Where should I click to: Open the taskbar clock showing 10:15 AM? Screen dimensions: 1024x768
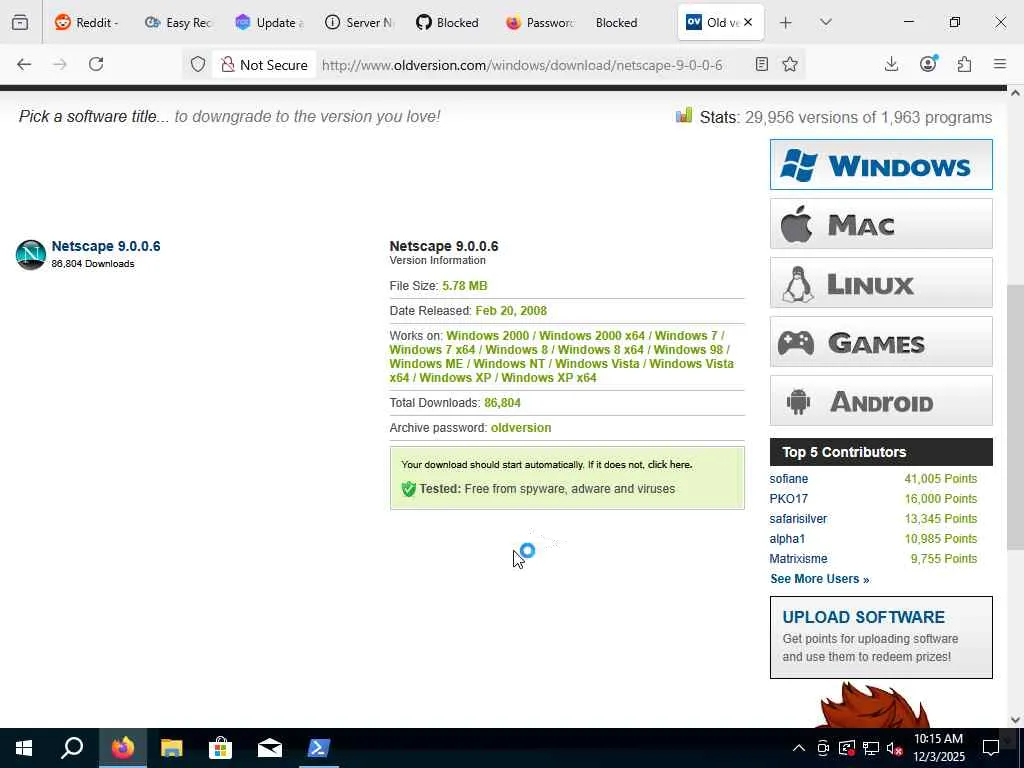(938, 748)
